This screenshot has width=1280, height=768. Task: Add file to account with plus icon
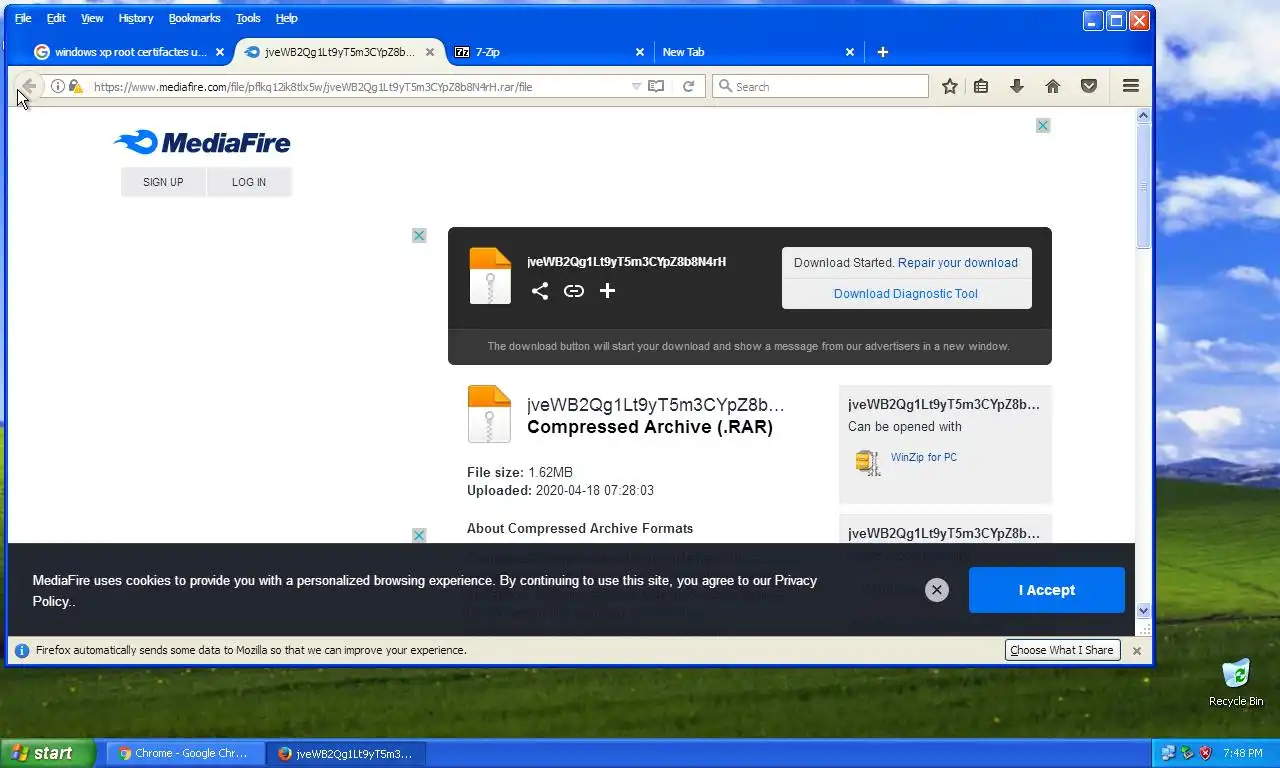click(607, 291)
